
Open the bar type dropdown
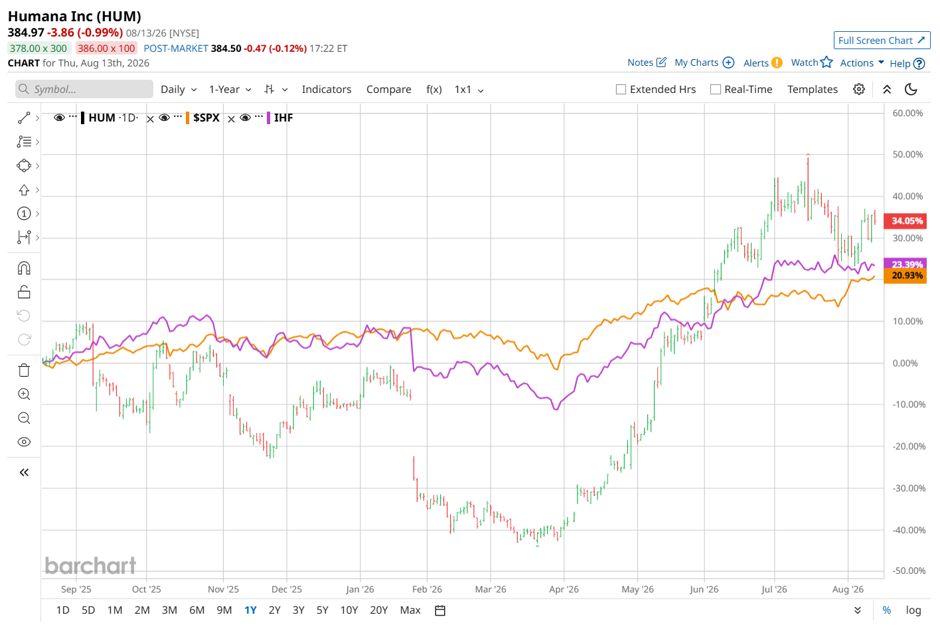(276, 89)
